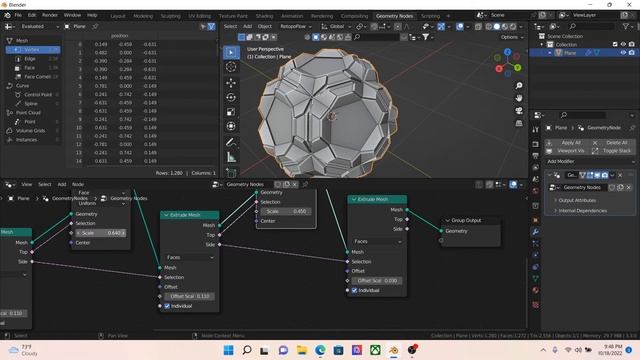Screen dimensions: 640x360
Task: Remove the Geometry Nodes modifier with X
Action: (x=620, y=175)
